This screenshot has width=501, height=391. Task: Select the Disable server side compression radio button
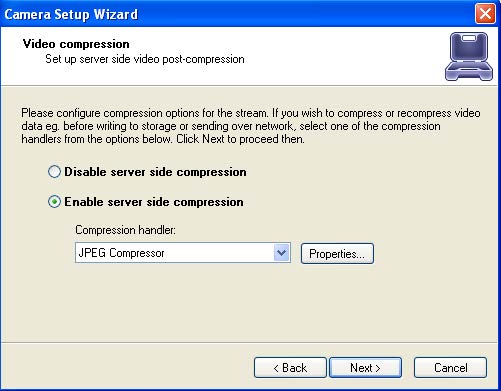click(x=54, y=172)
